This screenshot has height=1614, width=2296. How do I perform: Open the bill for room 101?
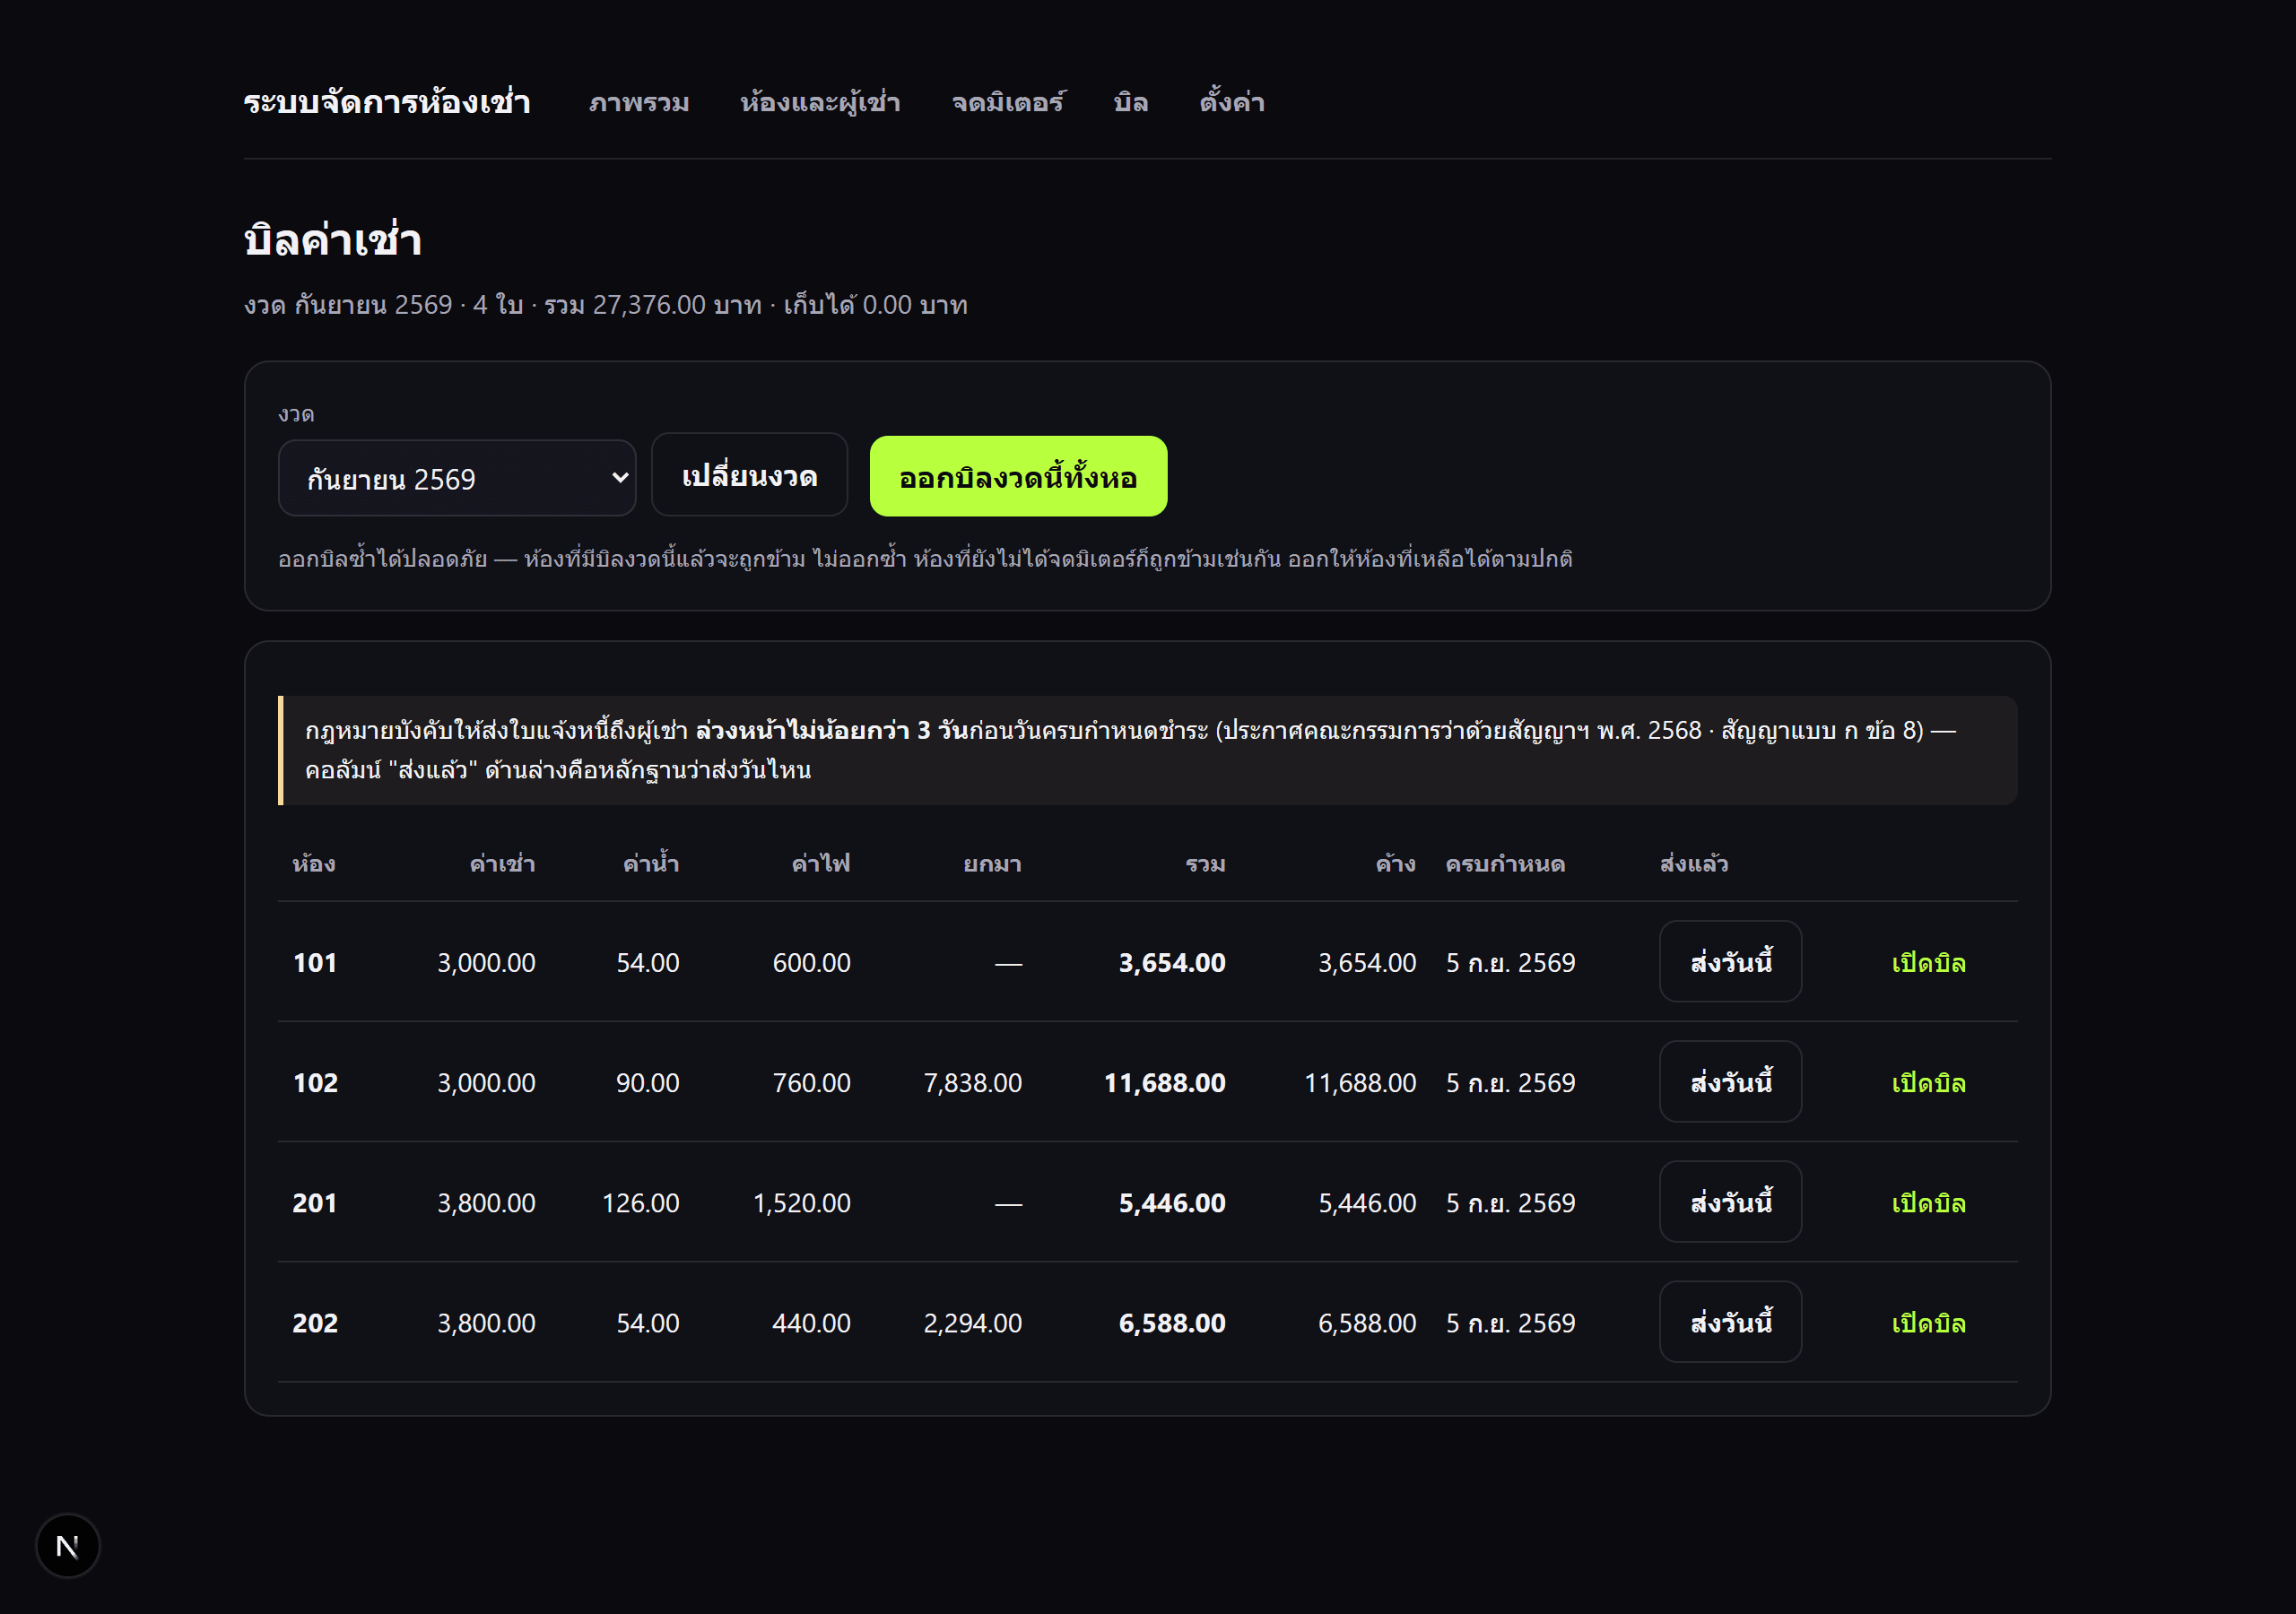(x=1928, y=962)
